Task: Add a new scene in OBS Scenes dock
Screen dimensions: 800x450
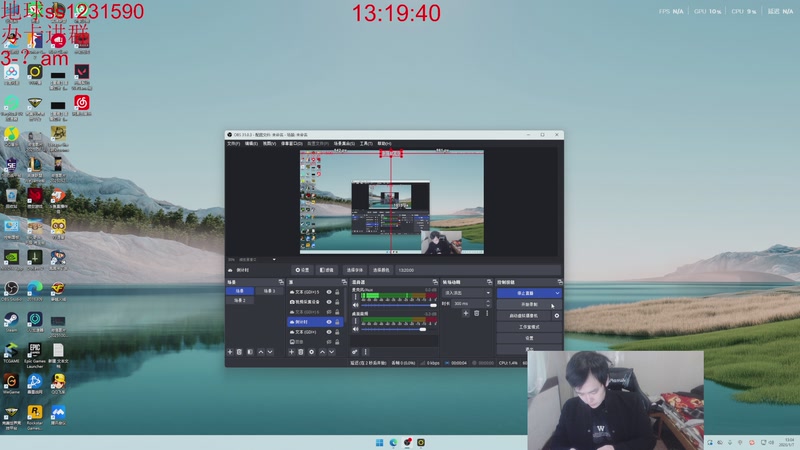Action: click(230, 352)
